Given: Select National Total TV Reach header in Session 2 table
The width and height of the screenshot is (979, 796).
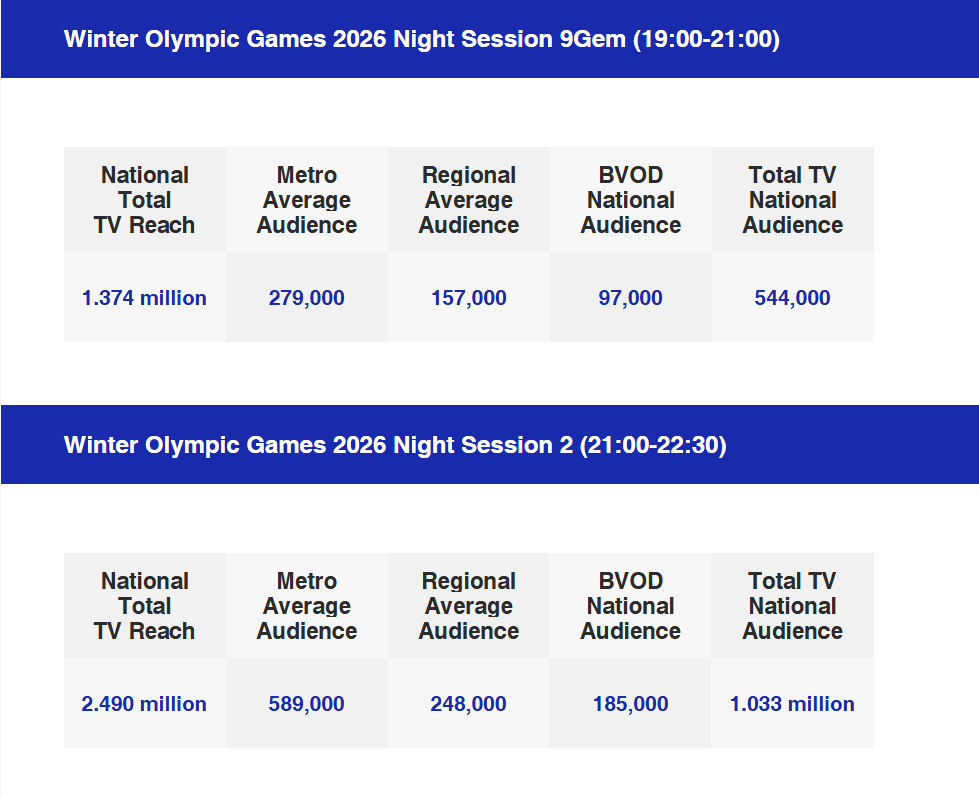Looking at the screenshot, I should (x=144, y=606).
